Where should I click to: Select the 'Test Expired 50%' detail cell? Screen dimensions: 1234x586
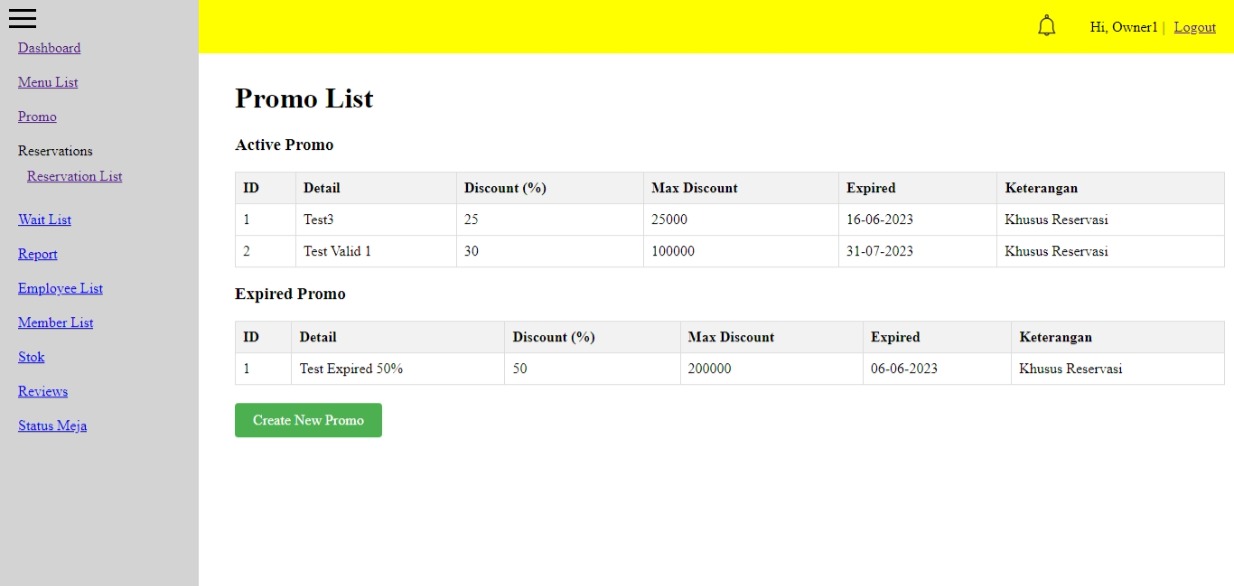pyautogui.click(x=398, y=369)
